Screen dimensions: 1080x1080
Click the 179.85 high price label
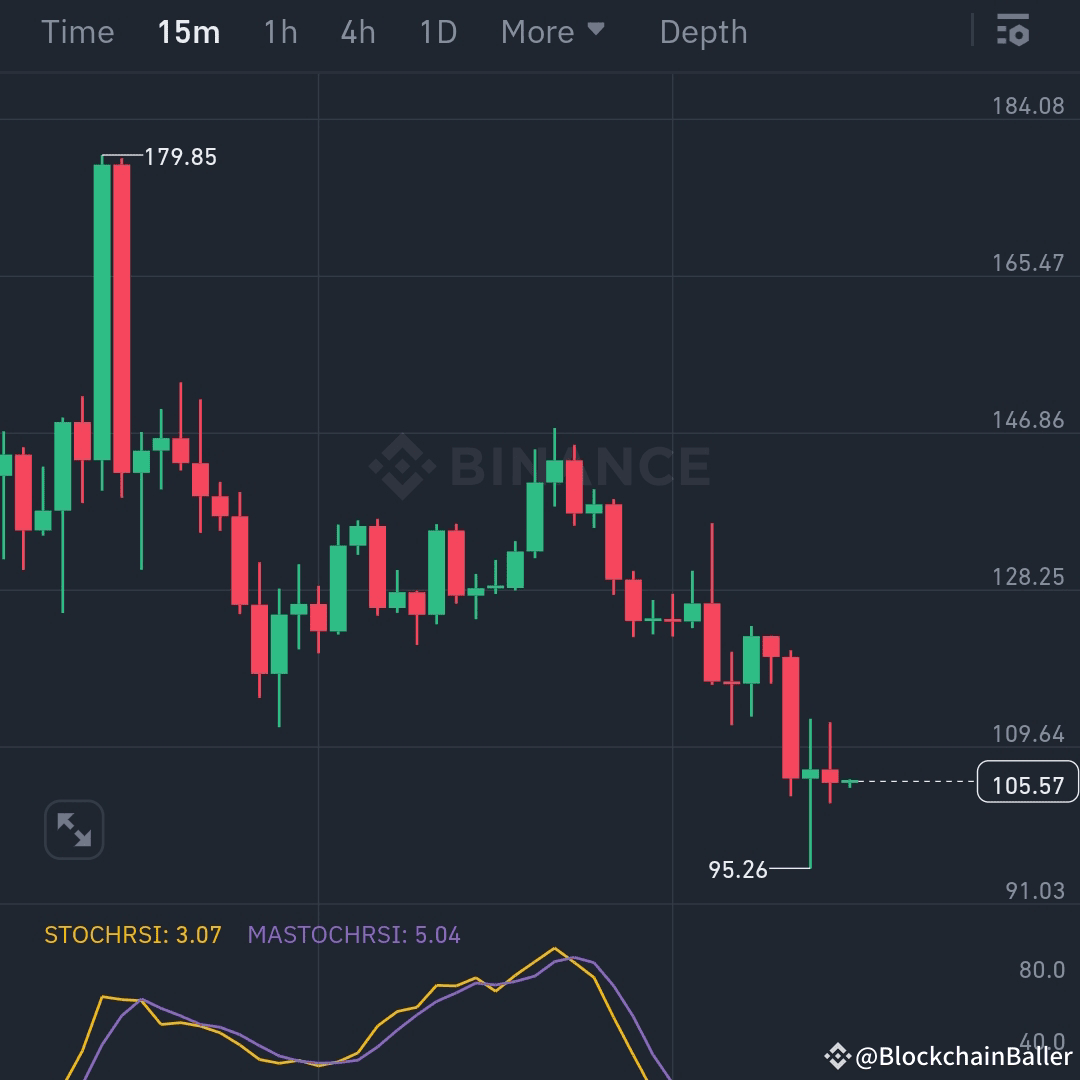pos(180,157)
